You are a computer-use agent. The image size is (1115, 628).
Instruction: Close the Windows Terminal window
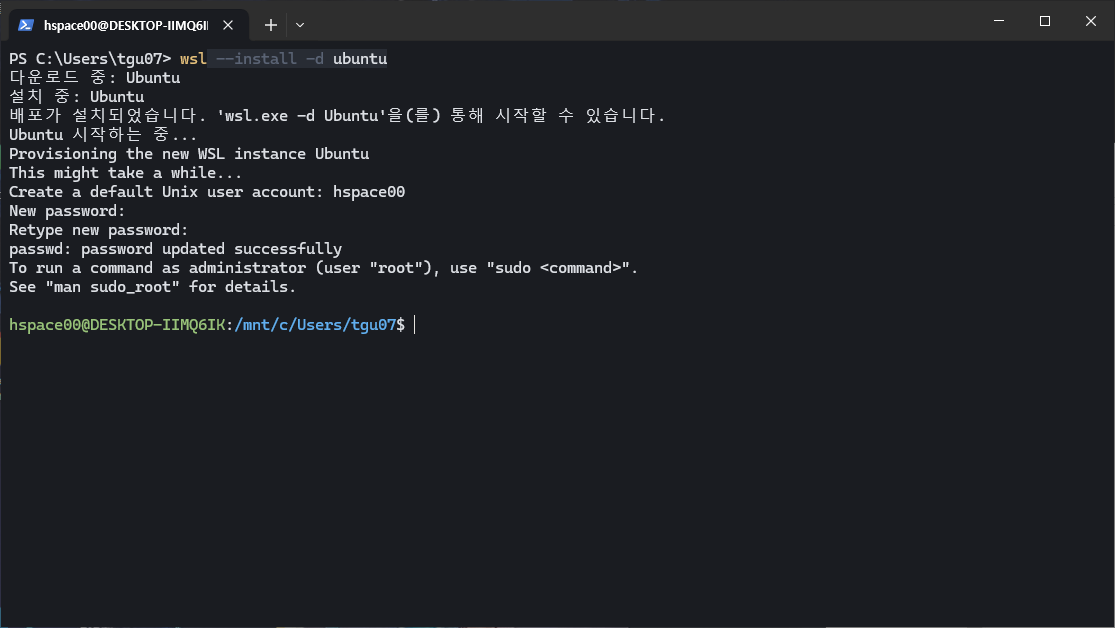[x=1091, y=21]
